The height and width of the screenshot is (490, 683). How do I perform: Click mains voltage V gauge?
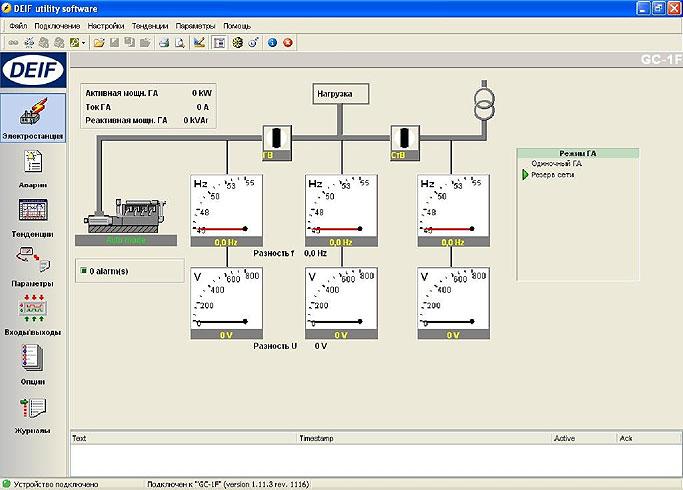pyautogui.click(x=453, y=304)
